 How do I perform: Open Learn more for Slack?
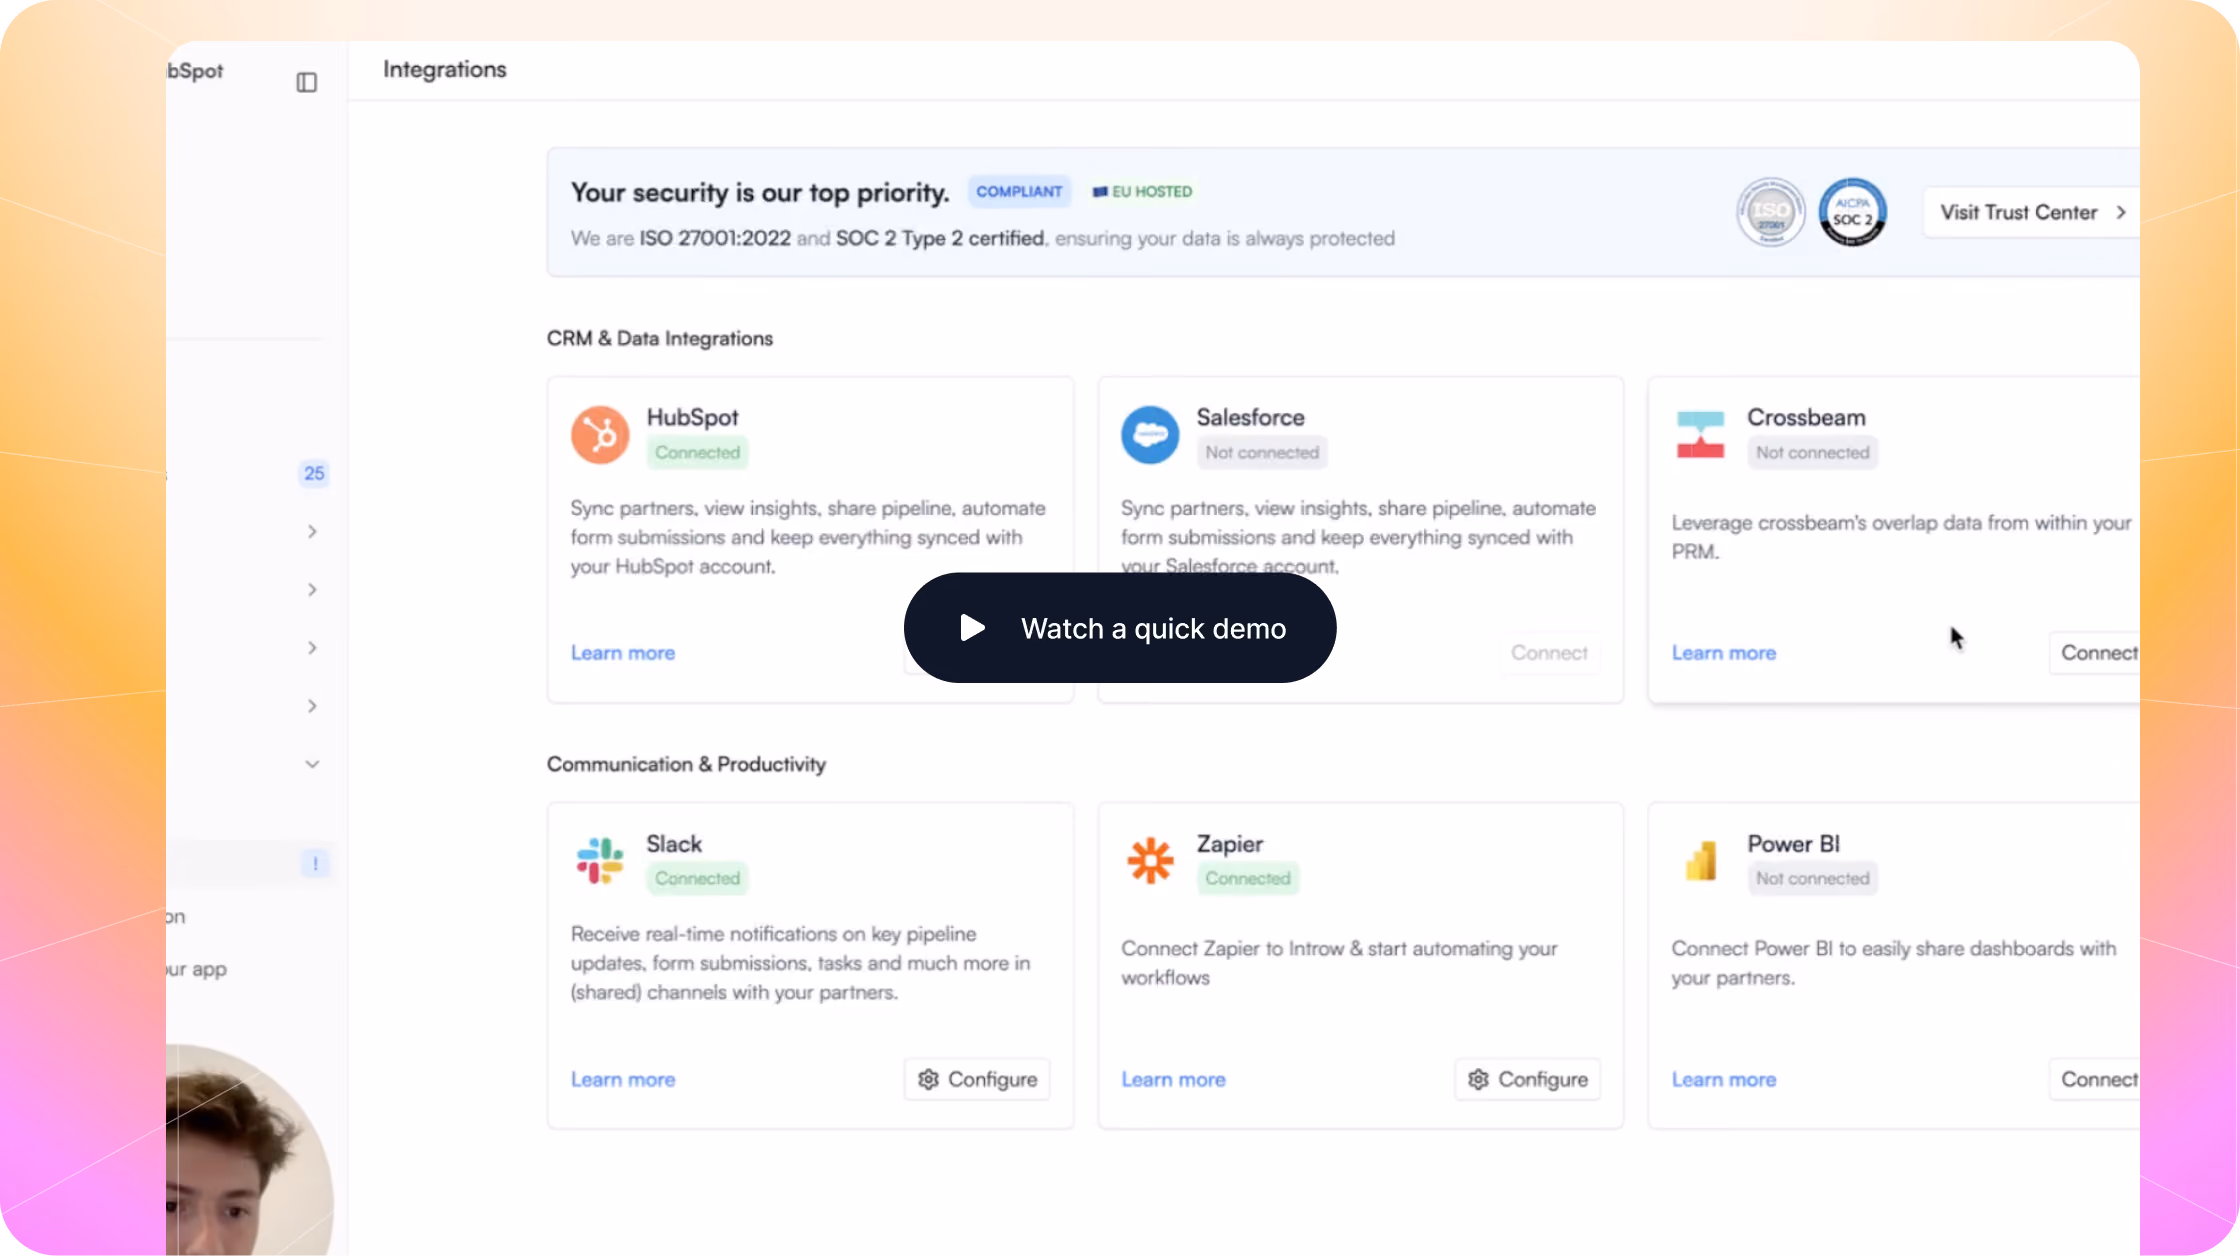tap(623, 1080)
